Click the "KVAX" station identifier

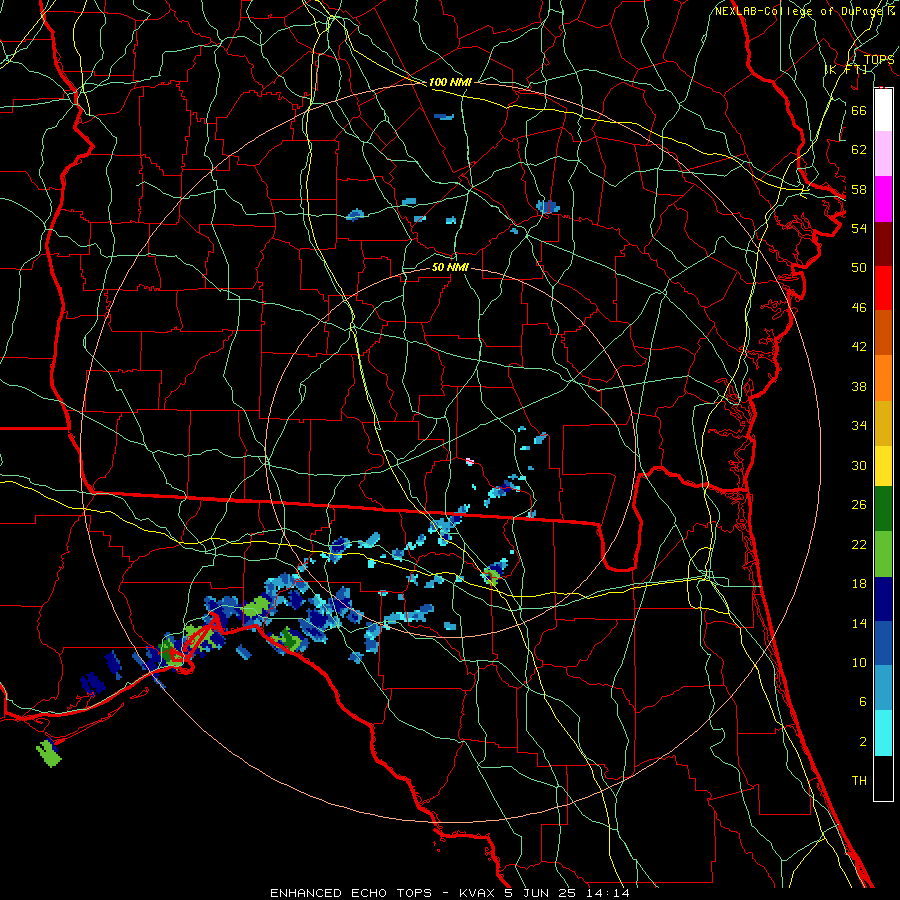[478, 893]
